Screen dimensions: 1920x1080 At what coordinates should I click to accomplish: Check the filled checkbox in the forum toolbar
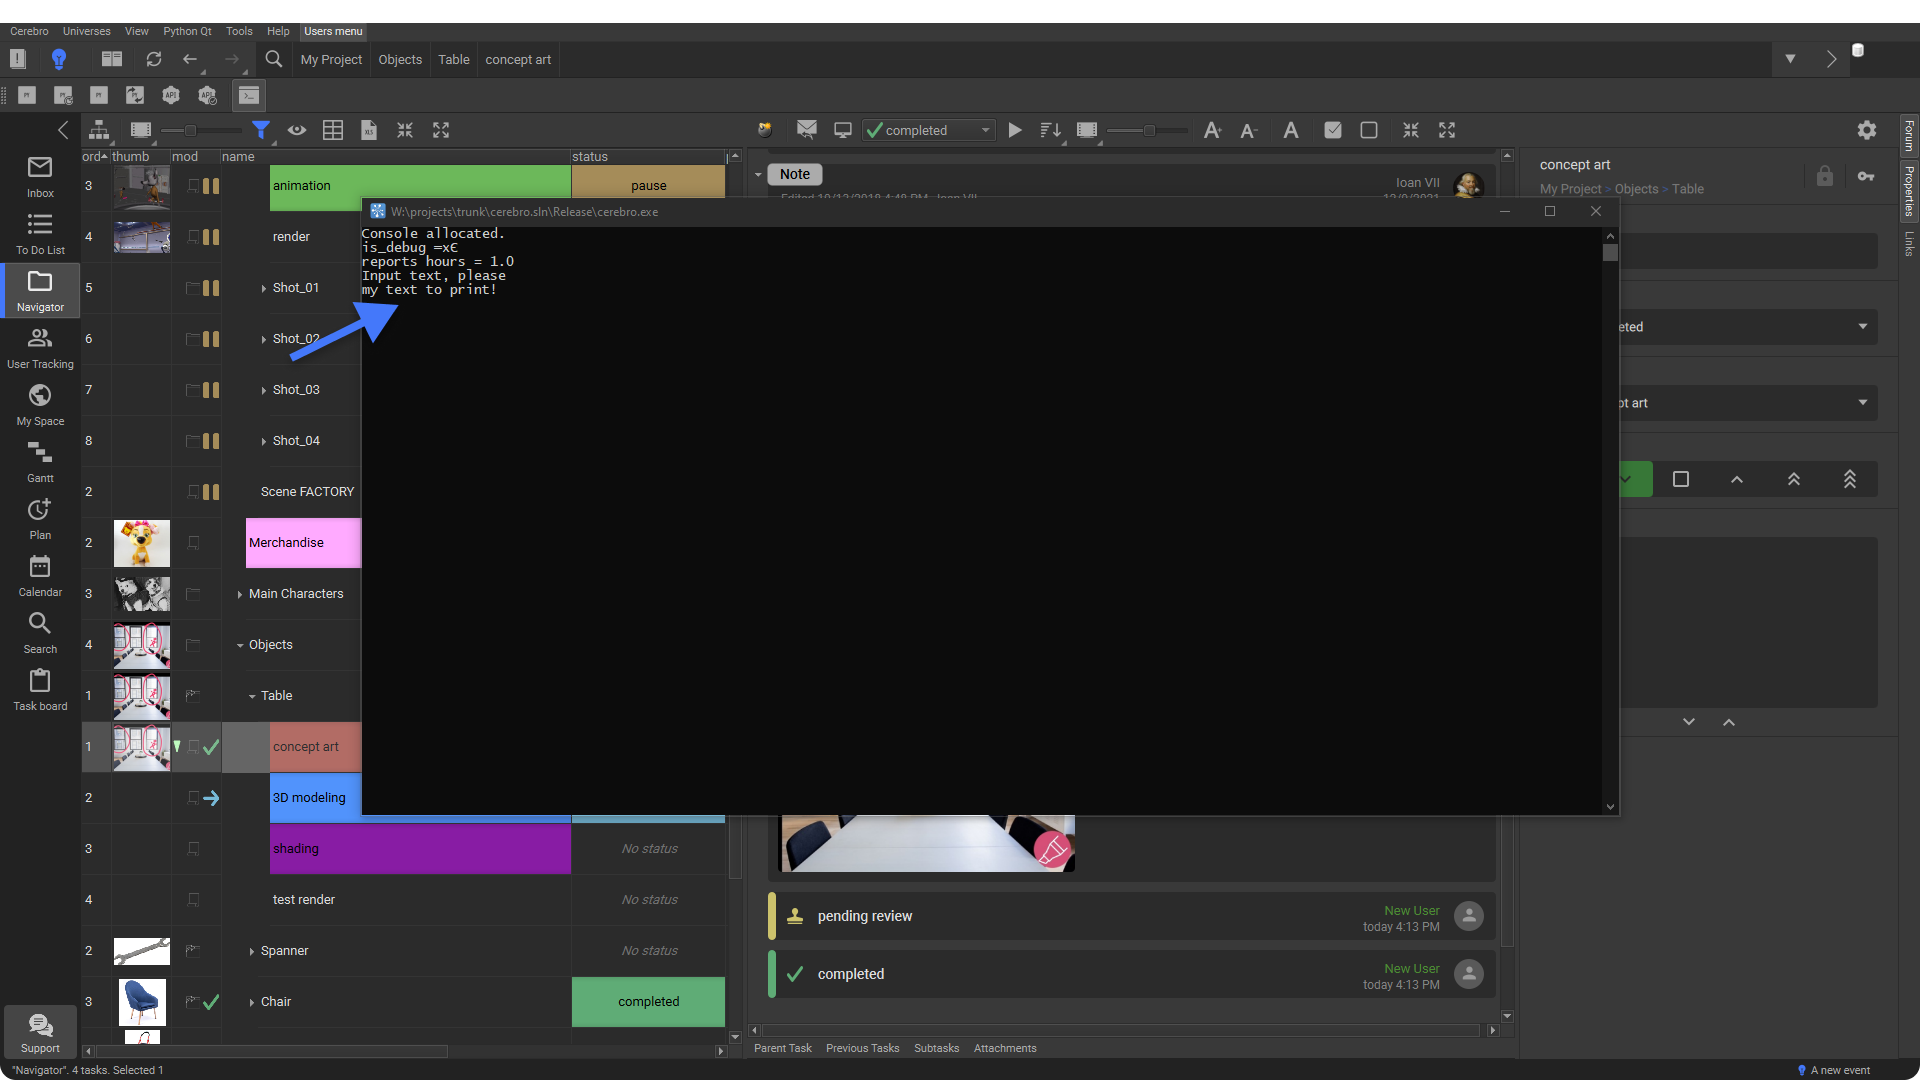(x=1333, y=130)
